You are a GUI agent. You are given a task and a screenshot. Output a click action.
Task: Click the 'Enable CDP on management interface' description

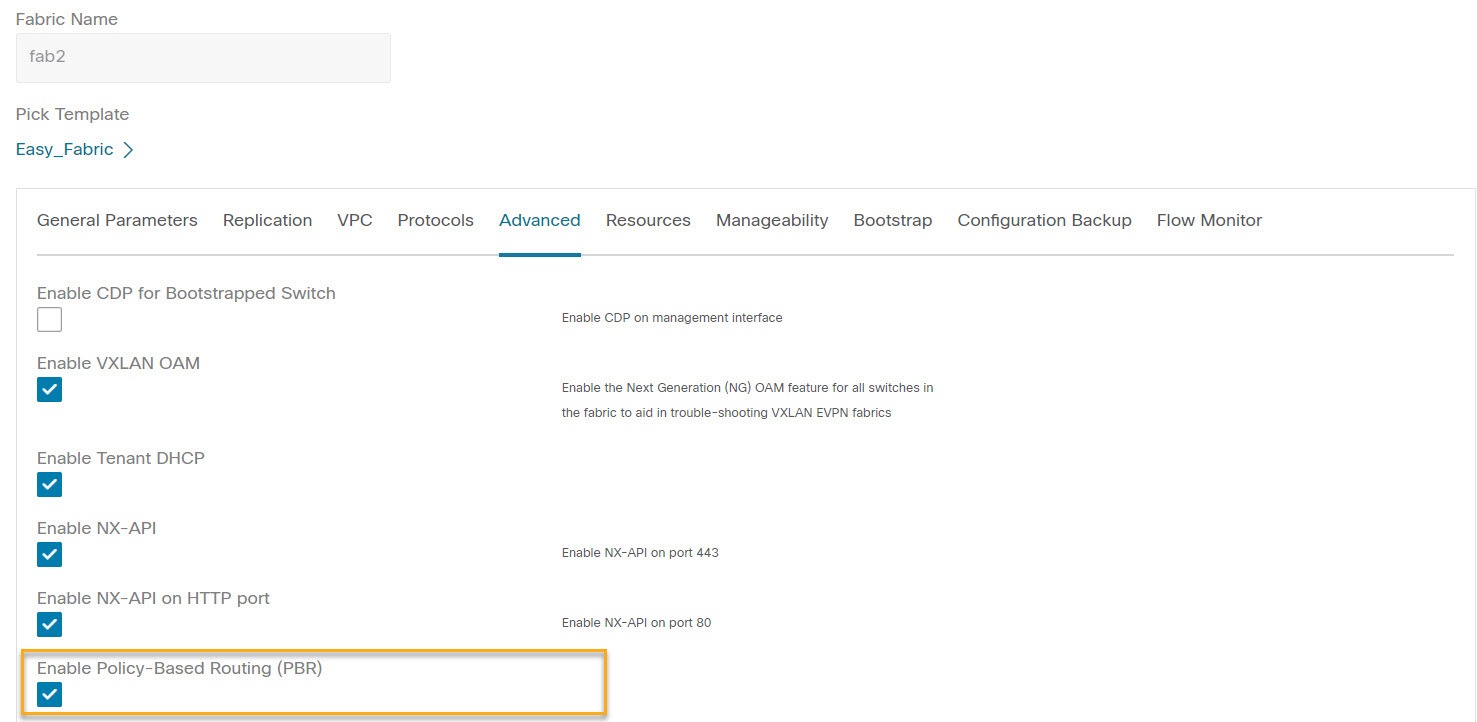tap(672, 318)
